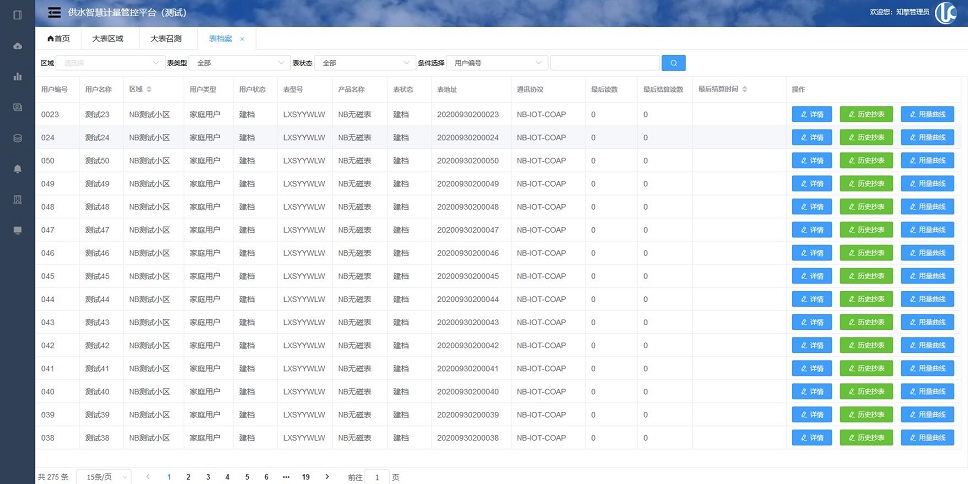Click meter address 20200930200038 cell

467,438
